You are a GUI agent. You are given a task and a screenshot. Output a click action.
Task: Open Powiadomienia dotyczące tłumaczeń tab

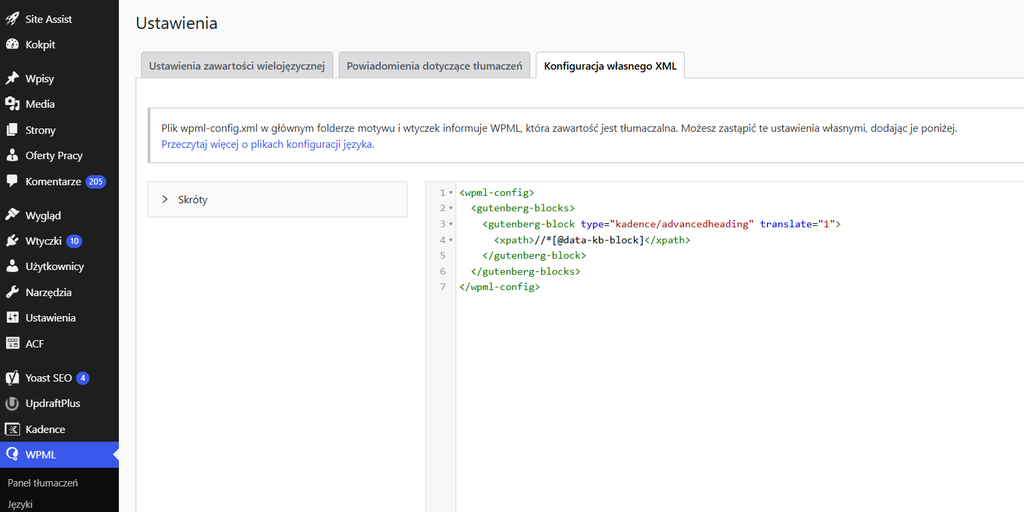pyautogui.click(x=434, y=65)
